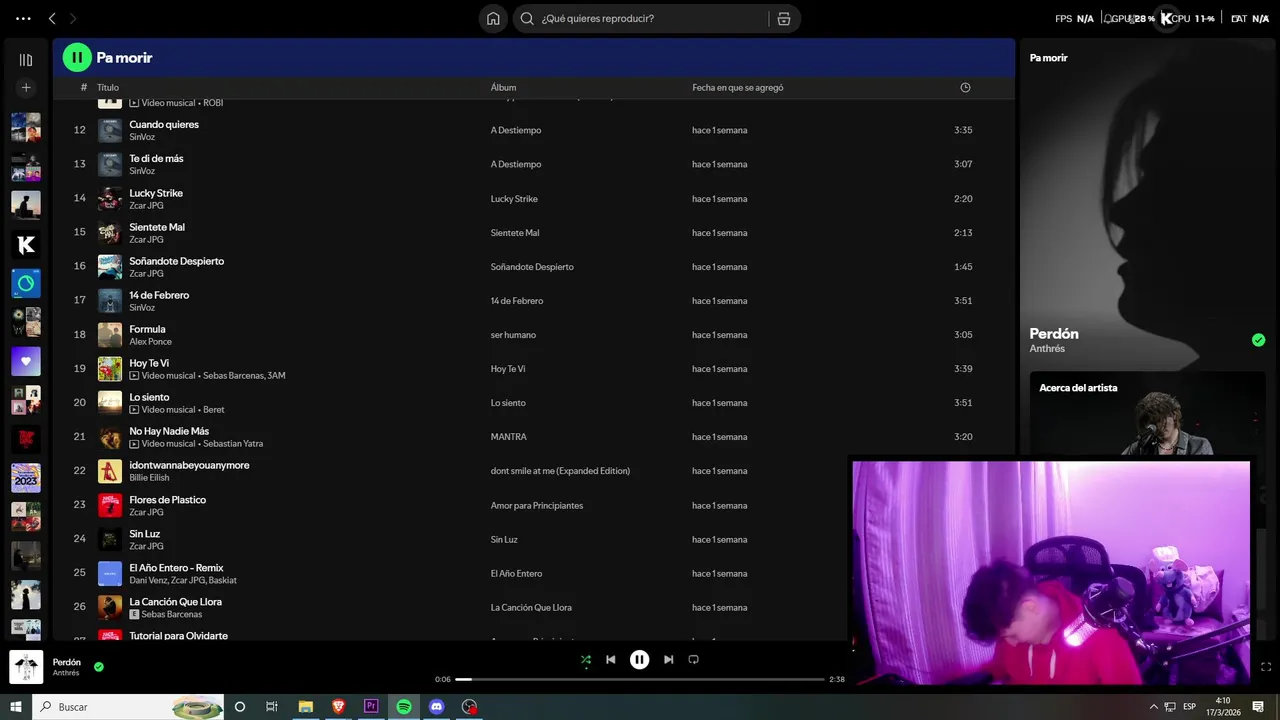
Task: Skip to the previous track
Action: 611,660
